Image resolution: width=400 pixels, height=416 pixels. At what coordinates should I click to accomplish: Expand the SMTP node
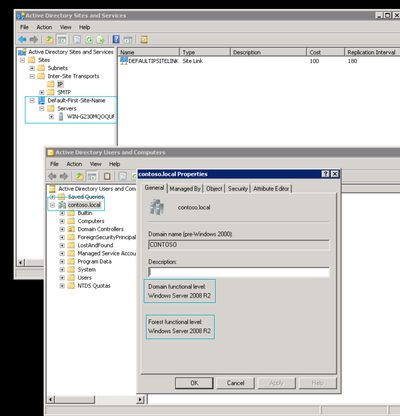coord(42,92)
